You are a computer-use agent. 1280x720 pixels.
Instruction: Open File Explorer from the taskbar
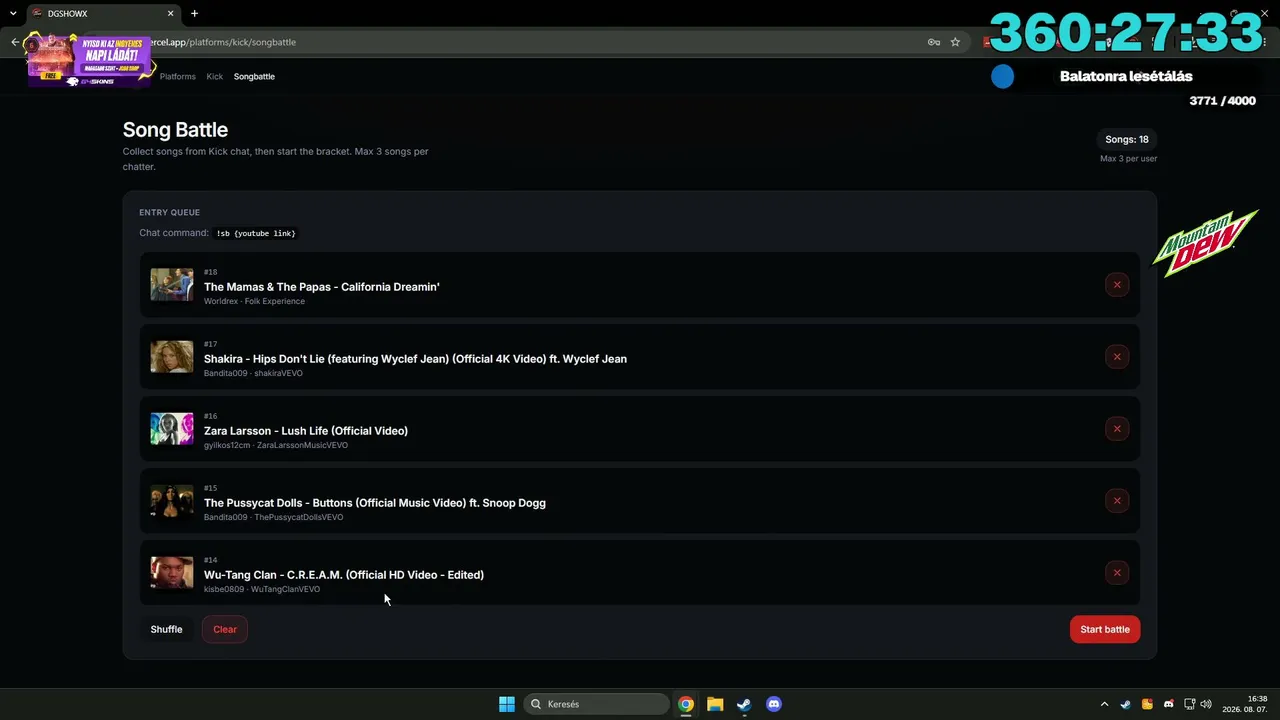coord(715,704)
